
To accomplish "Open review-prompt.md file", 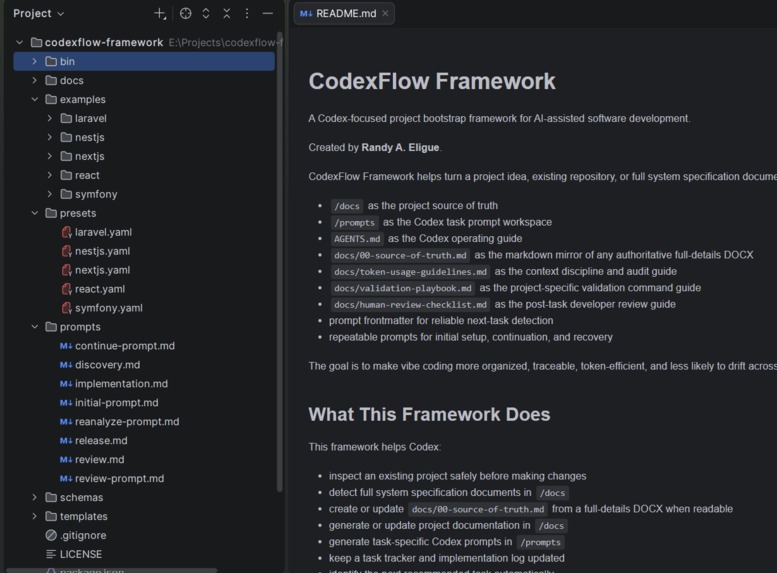I will click(119, 479).
